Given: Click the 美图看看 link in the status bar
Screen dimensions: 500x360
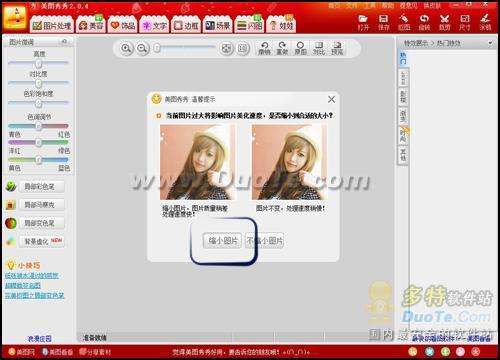Looking at the screenshot, I should tap(58, 352).
